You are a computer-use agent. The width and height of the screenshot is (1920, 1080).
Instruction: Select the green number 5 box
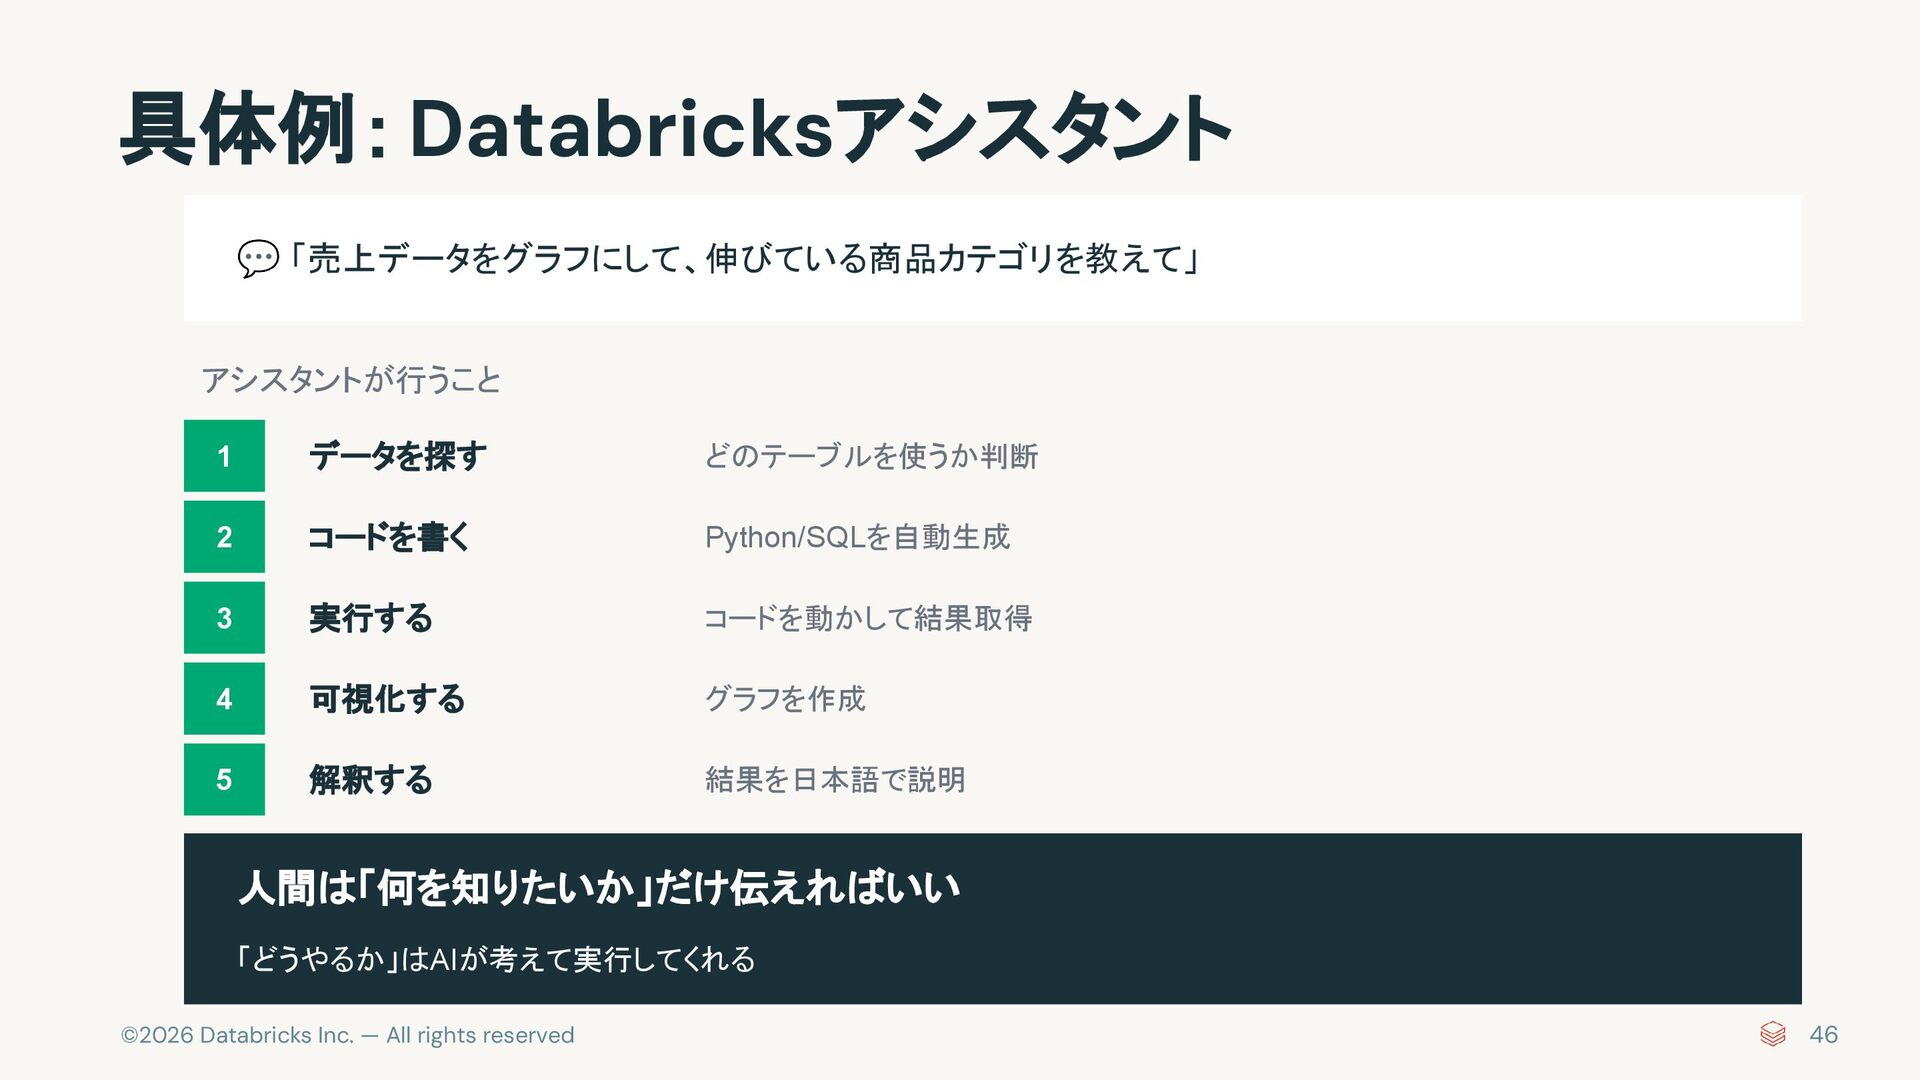[224, 780]
